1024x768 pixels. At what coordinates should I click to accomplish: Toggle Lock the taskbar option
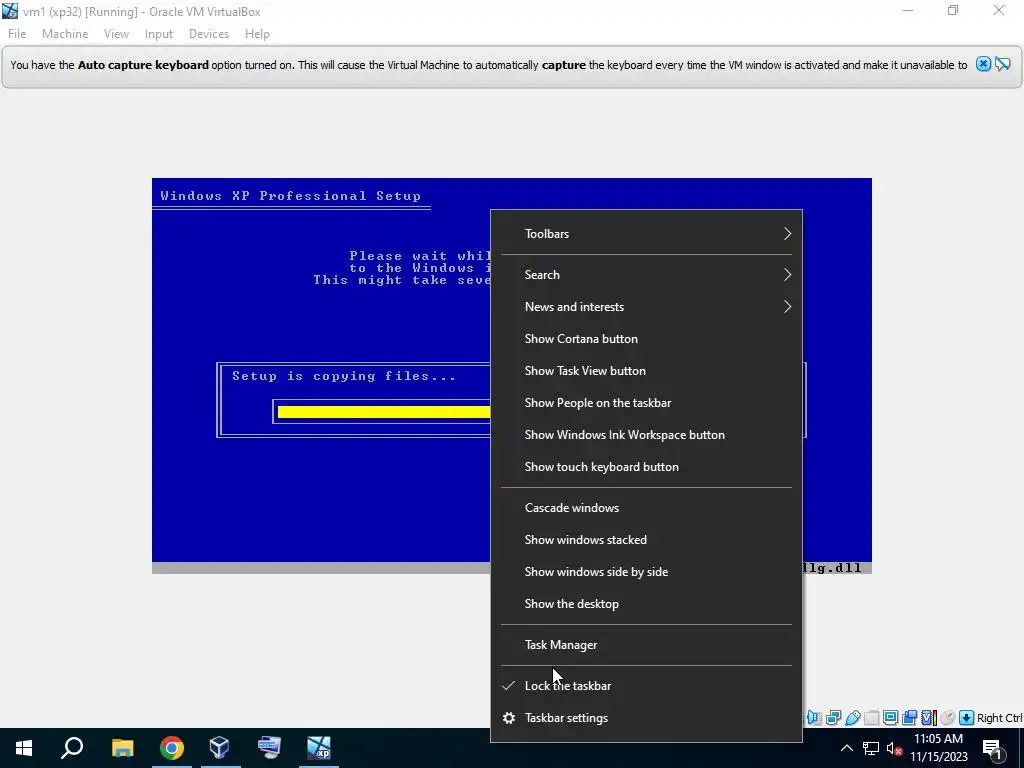[x=646, y=686]
